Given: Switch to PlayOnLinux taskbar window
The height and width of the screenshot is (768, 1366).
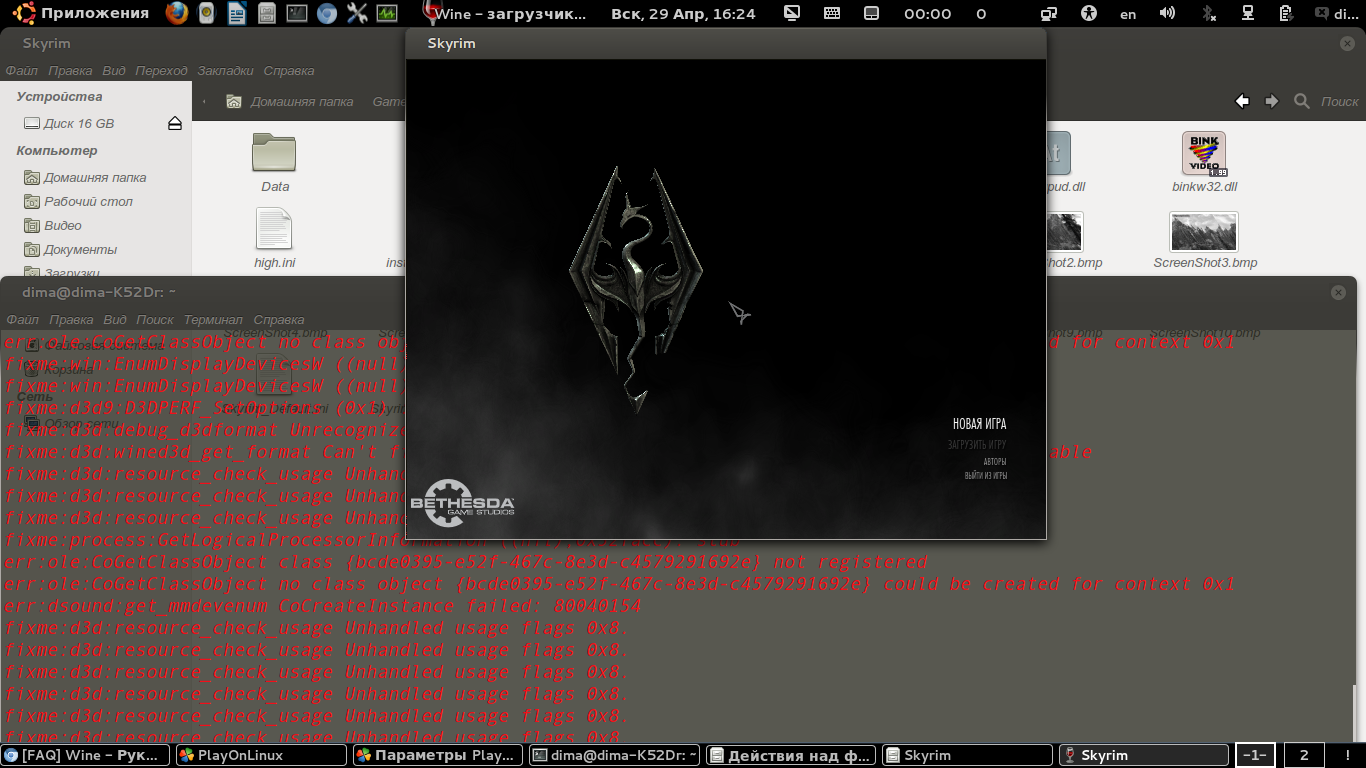Looking at the screenshot, I should pyautogui.click(x=262, y=756).
